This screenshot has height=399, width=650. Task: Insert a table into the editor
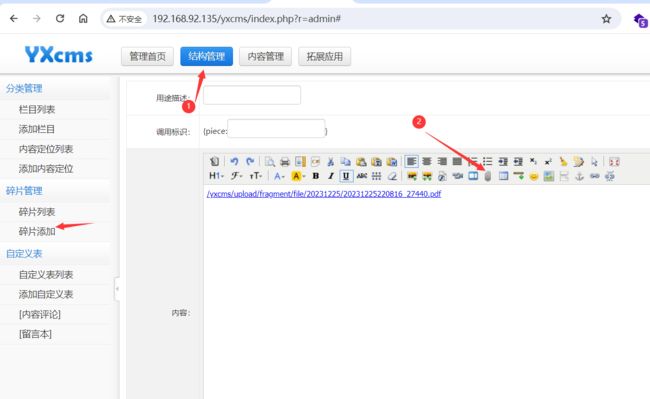pyautogui.click(x=503, y=176)
